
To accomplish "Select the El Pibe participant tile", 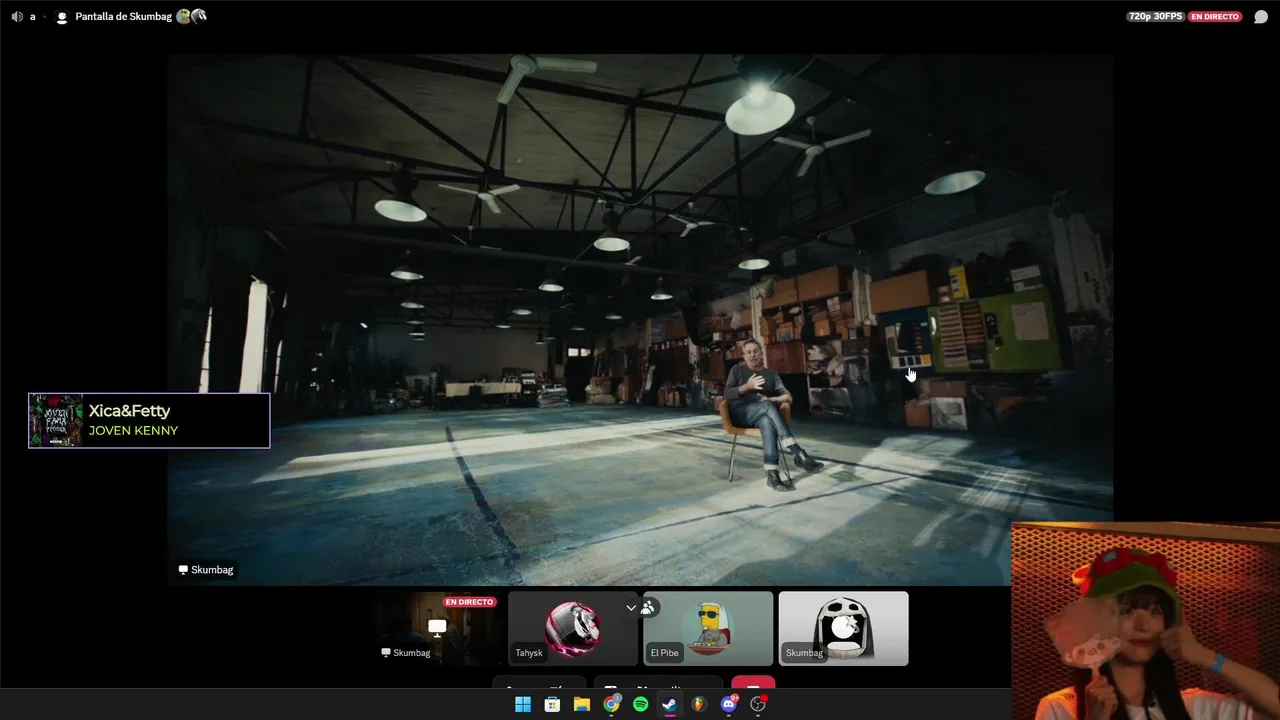I will (708, 628).
